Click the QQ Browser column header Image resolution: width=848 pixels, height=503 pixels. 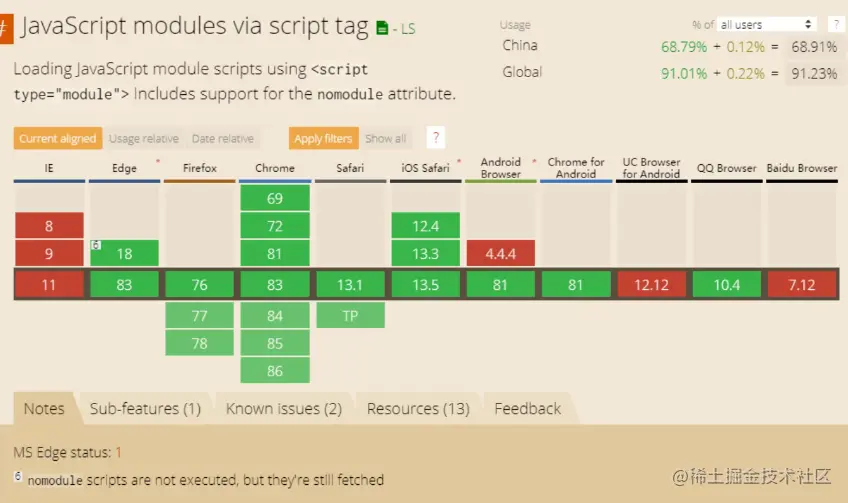(726, 168)
